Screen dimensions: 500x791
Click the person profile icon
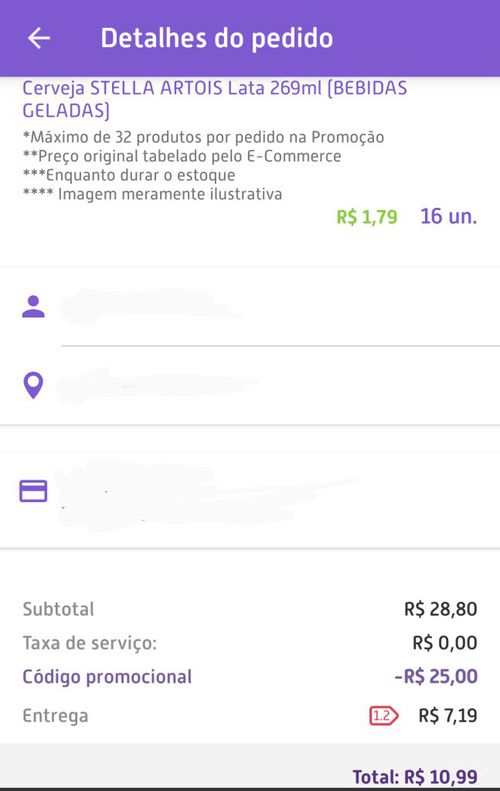(33, 307)
